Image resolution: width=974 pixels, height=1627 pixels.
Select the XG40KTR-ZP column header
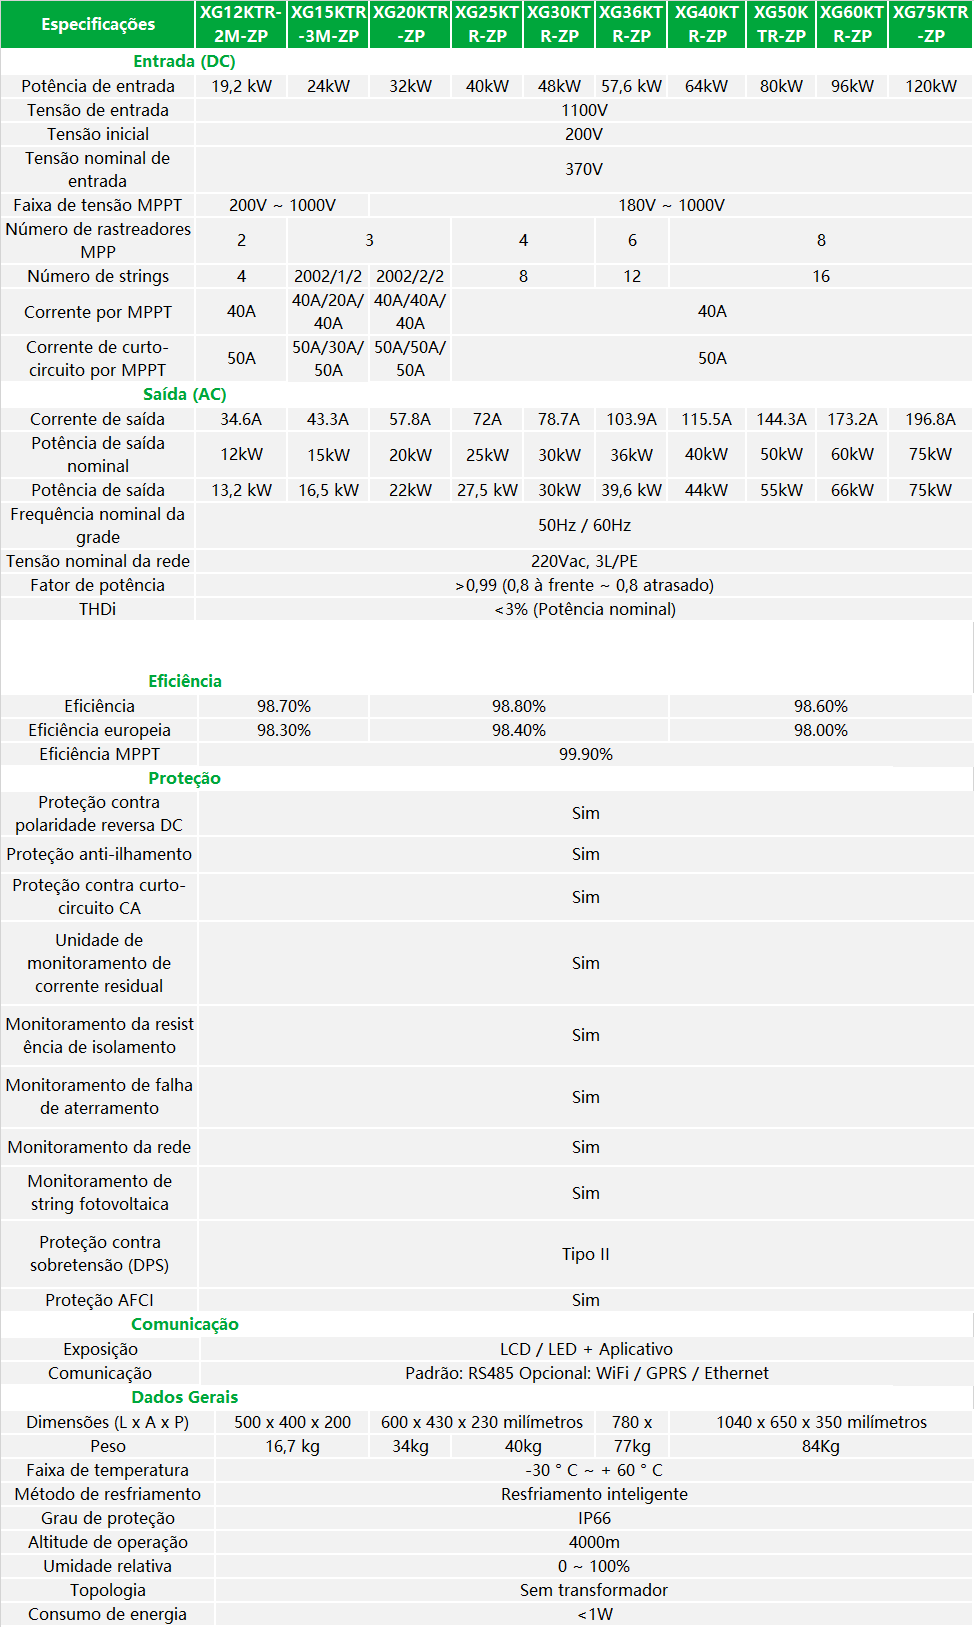pyautogui.click(x=707, y=24)
